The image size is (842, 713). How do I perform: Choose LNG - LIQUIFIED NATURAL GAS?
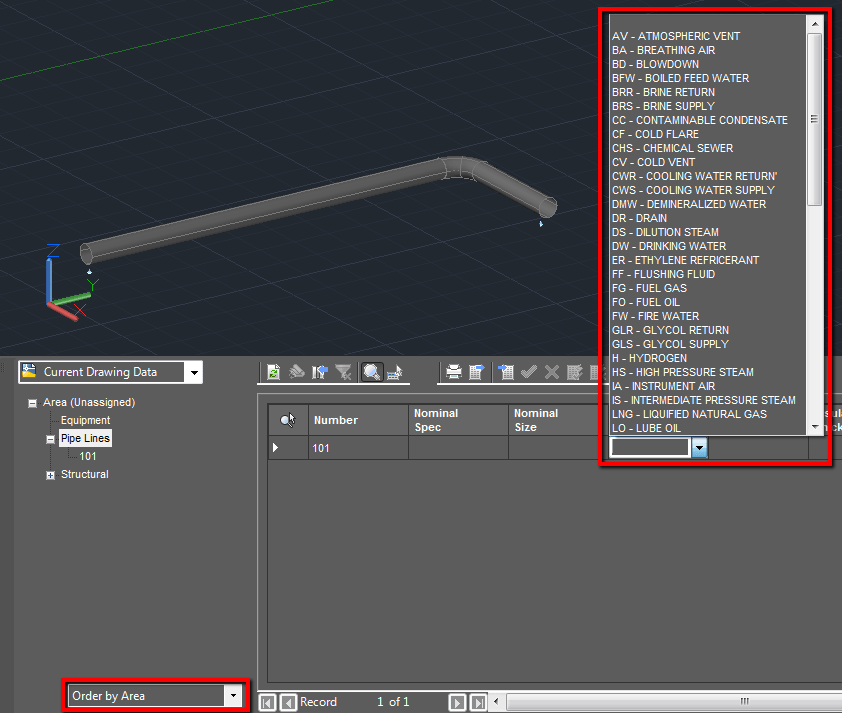click(x=689, y=413)
